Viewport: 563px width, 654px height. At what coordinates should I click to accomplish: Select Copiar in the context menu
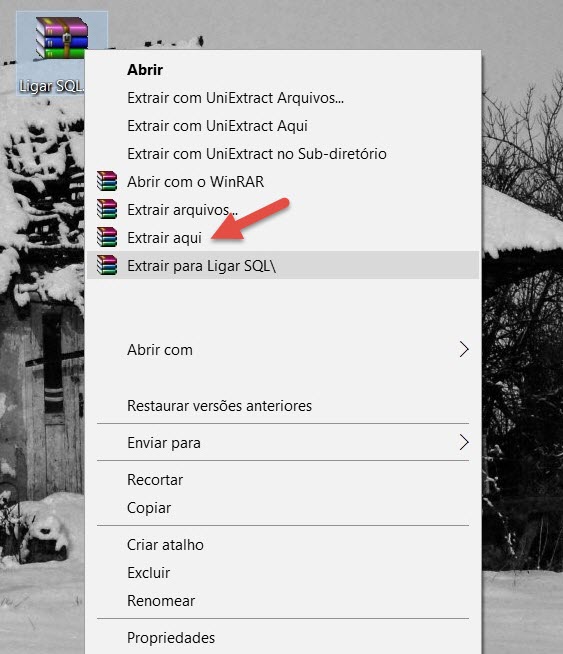[283, 508]
